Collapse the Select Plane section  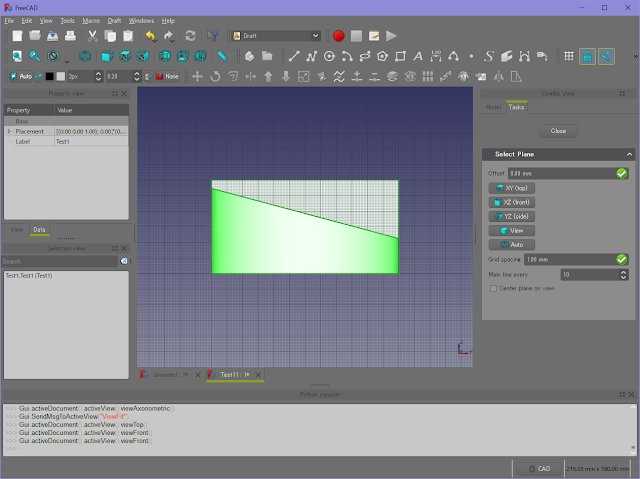[x=629, y=154]
